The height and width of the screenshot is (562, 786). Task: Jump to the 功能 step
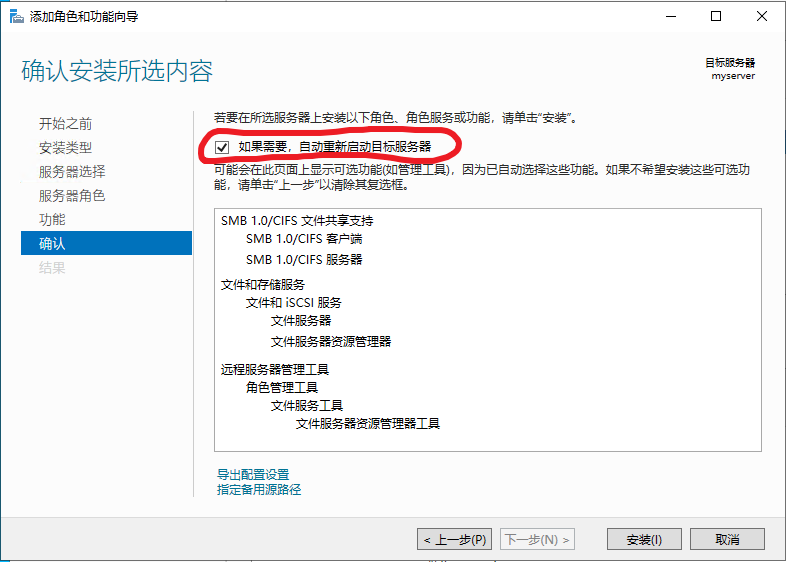[x=52, y=220]
